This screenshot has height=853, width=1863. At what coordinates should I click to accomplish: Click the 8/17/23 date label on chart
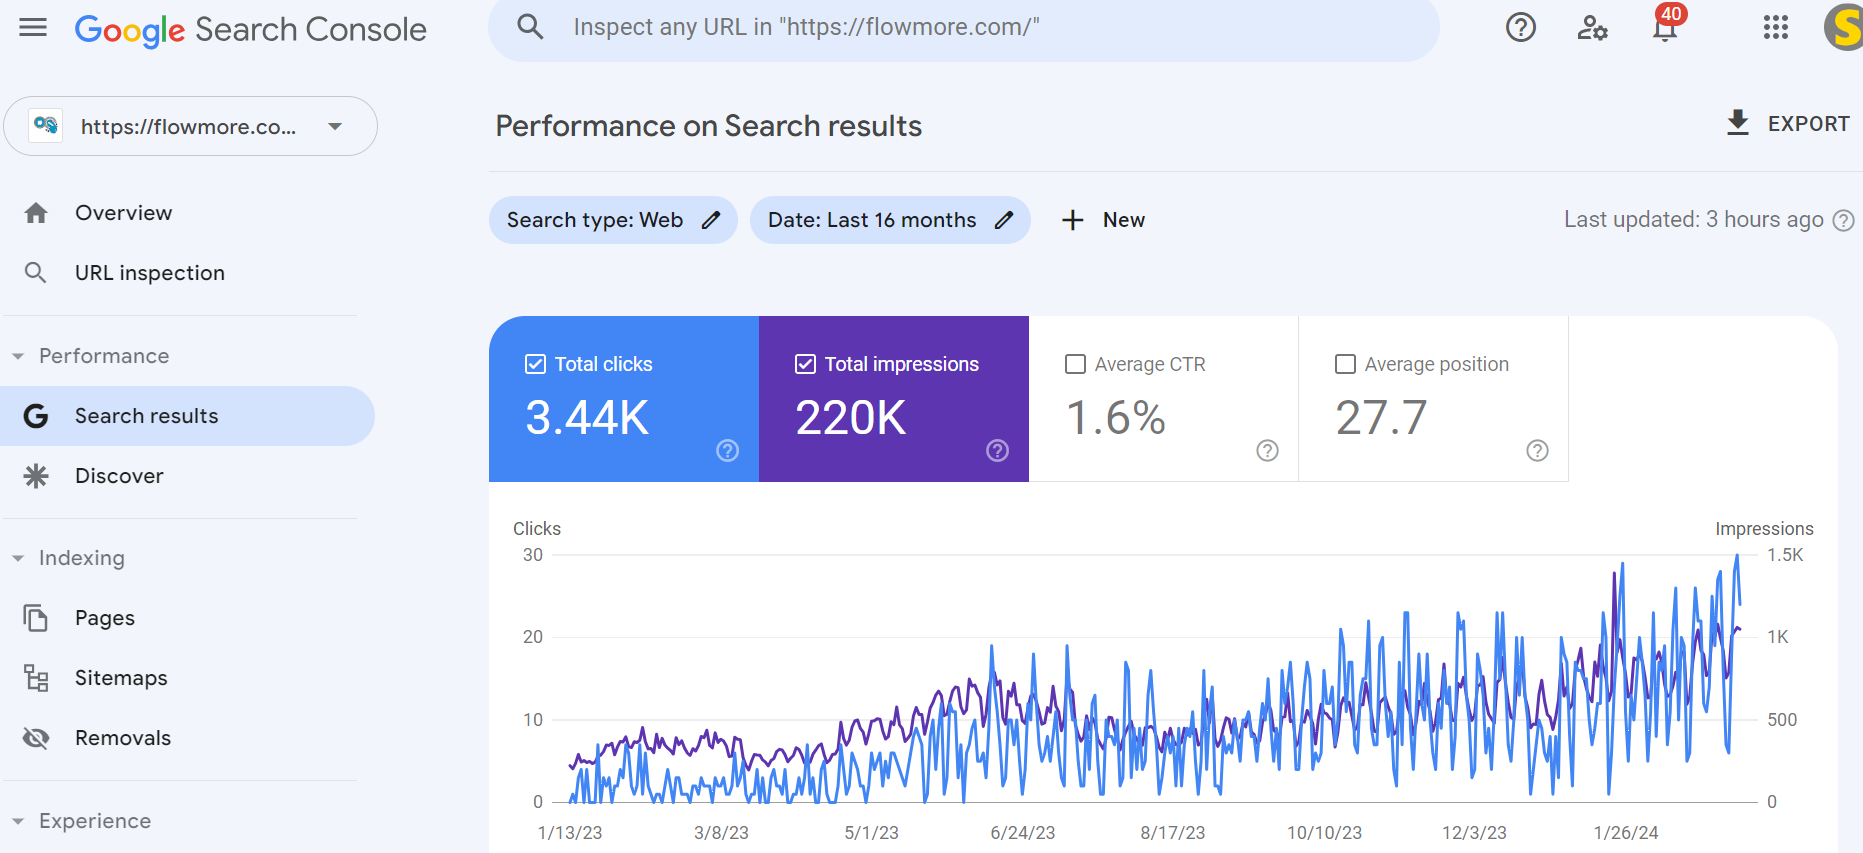1173,833
